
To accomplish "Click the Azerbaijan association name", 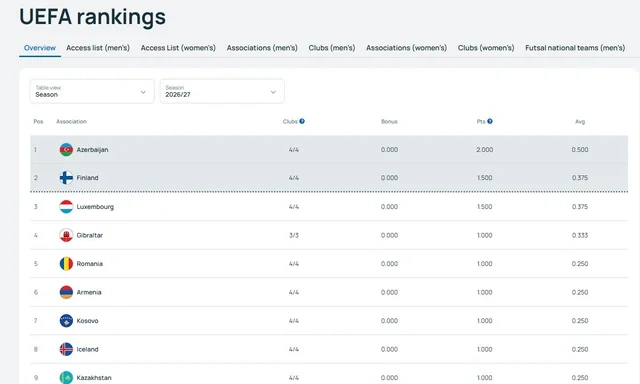I will click(92, 150).
